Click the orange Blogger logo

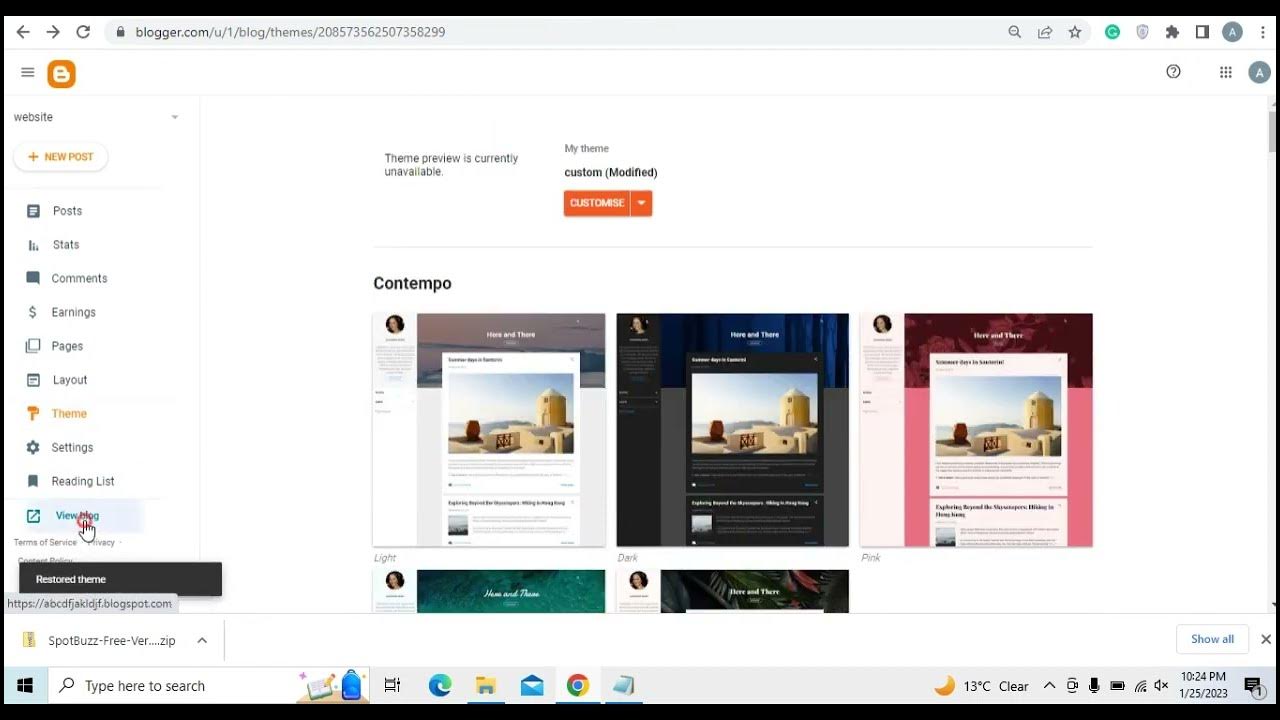pyautogui.click(x=61, y=73)
